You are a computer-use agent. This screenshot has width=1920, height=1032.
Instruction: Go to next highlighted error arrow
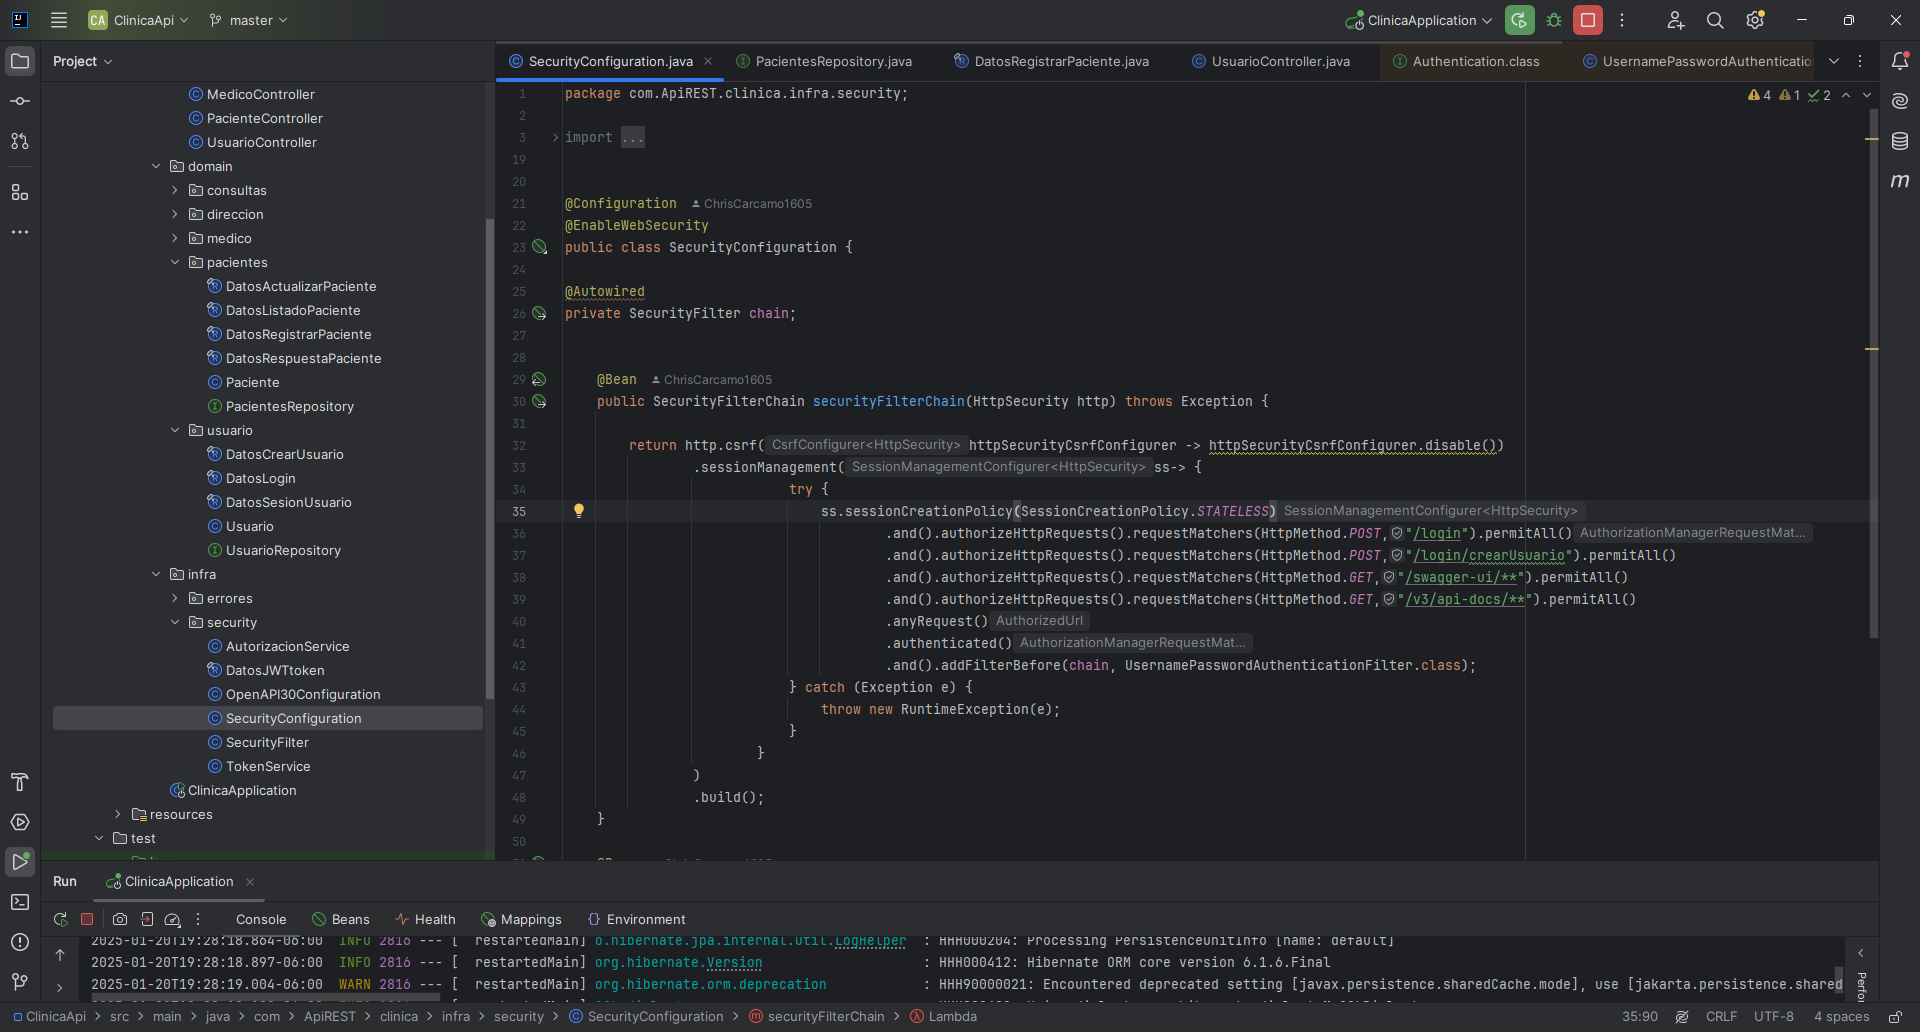pos(1867,95)
